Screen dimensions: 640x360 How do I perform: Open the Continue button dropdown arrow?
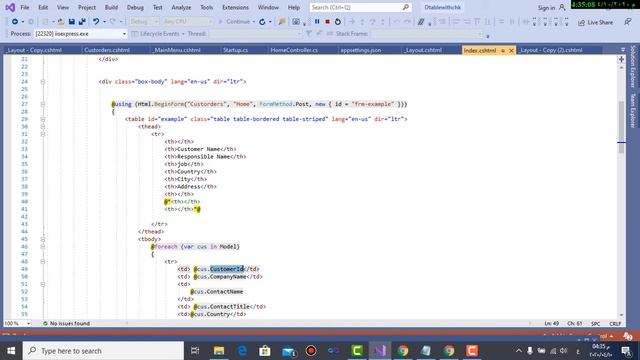[x=253, y=22]
